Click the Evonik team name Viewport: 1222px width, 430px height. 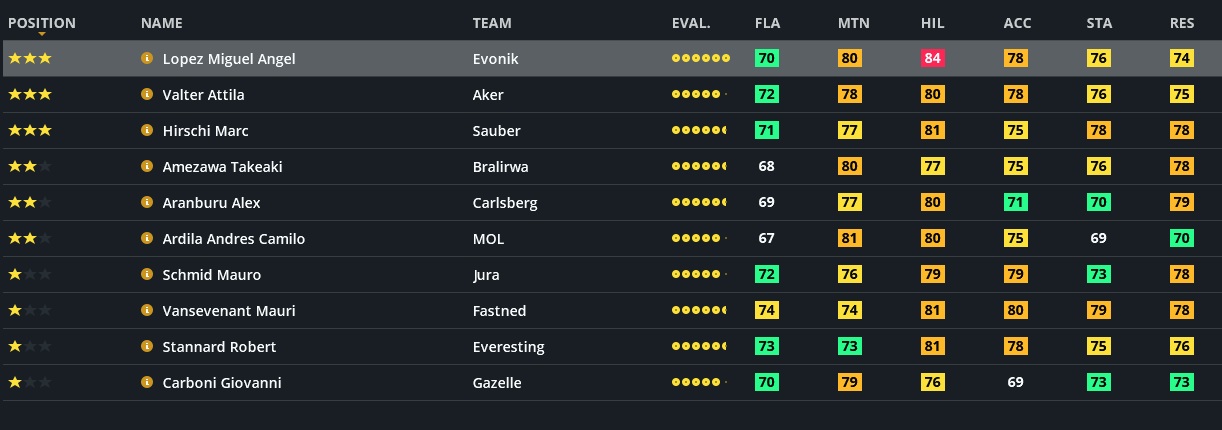coord(495,59)
